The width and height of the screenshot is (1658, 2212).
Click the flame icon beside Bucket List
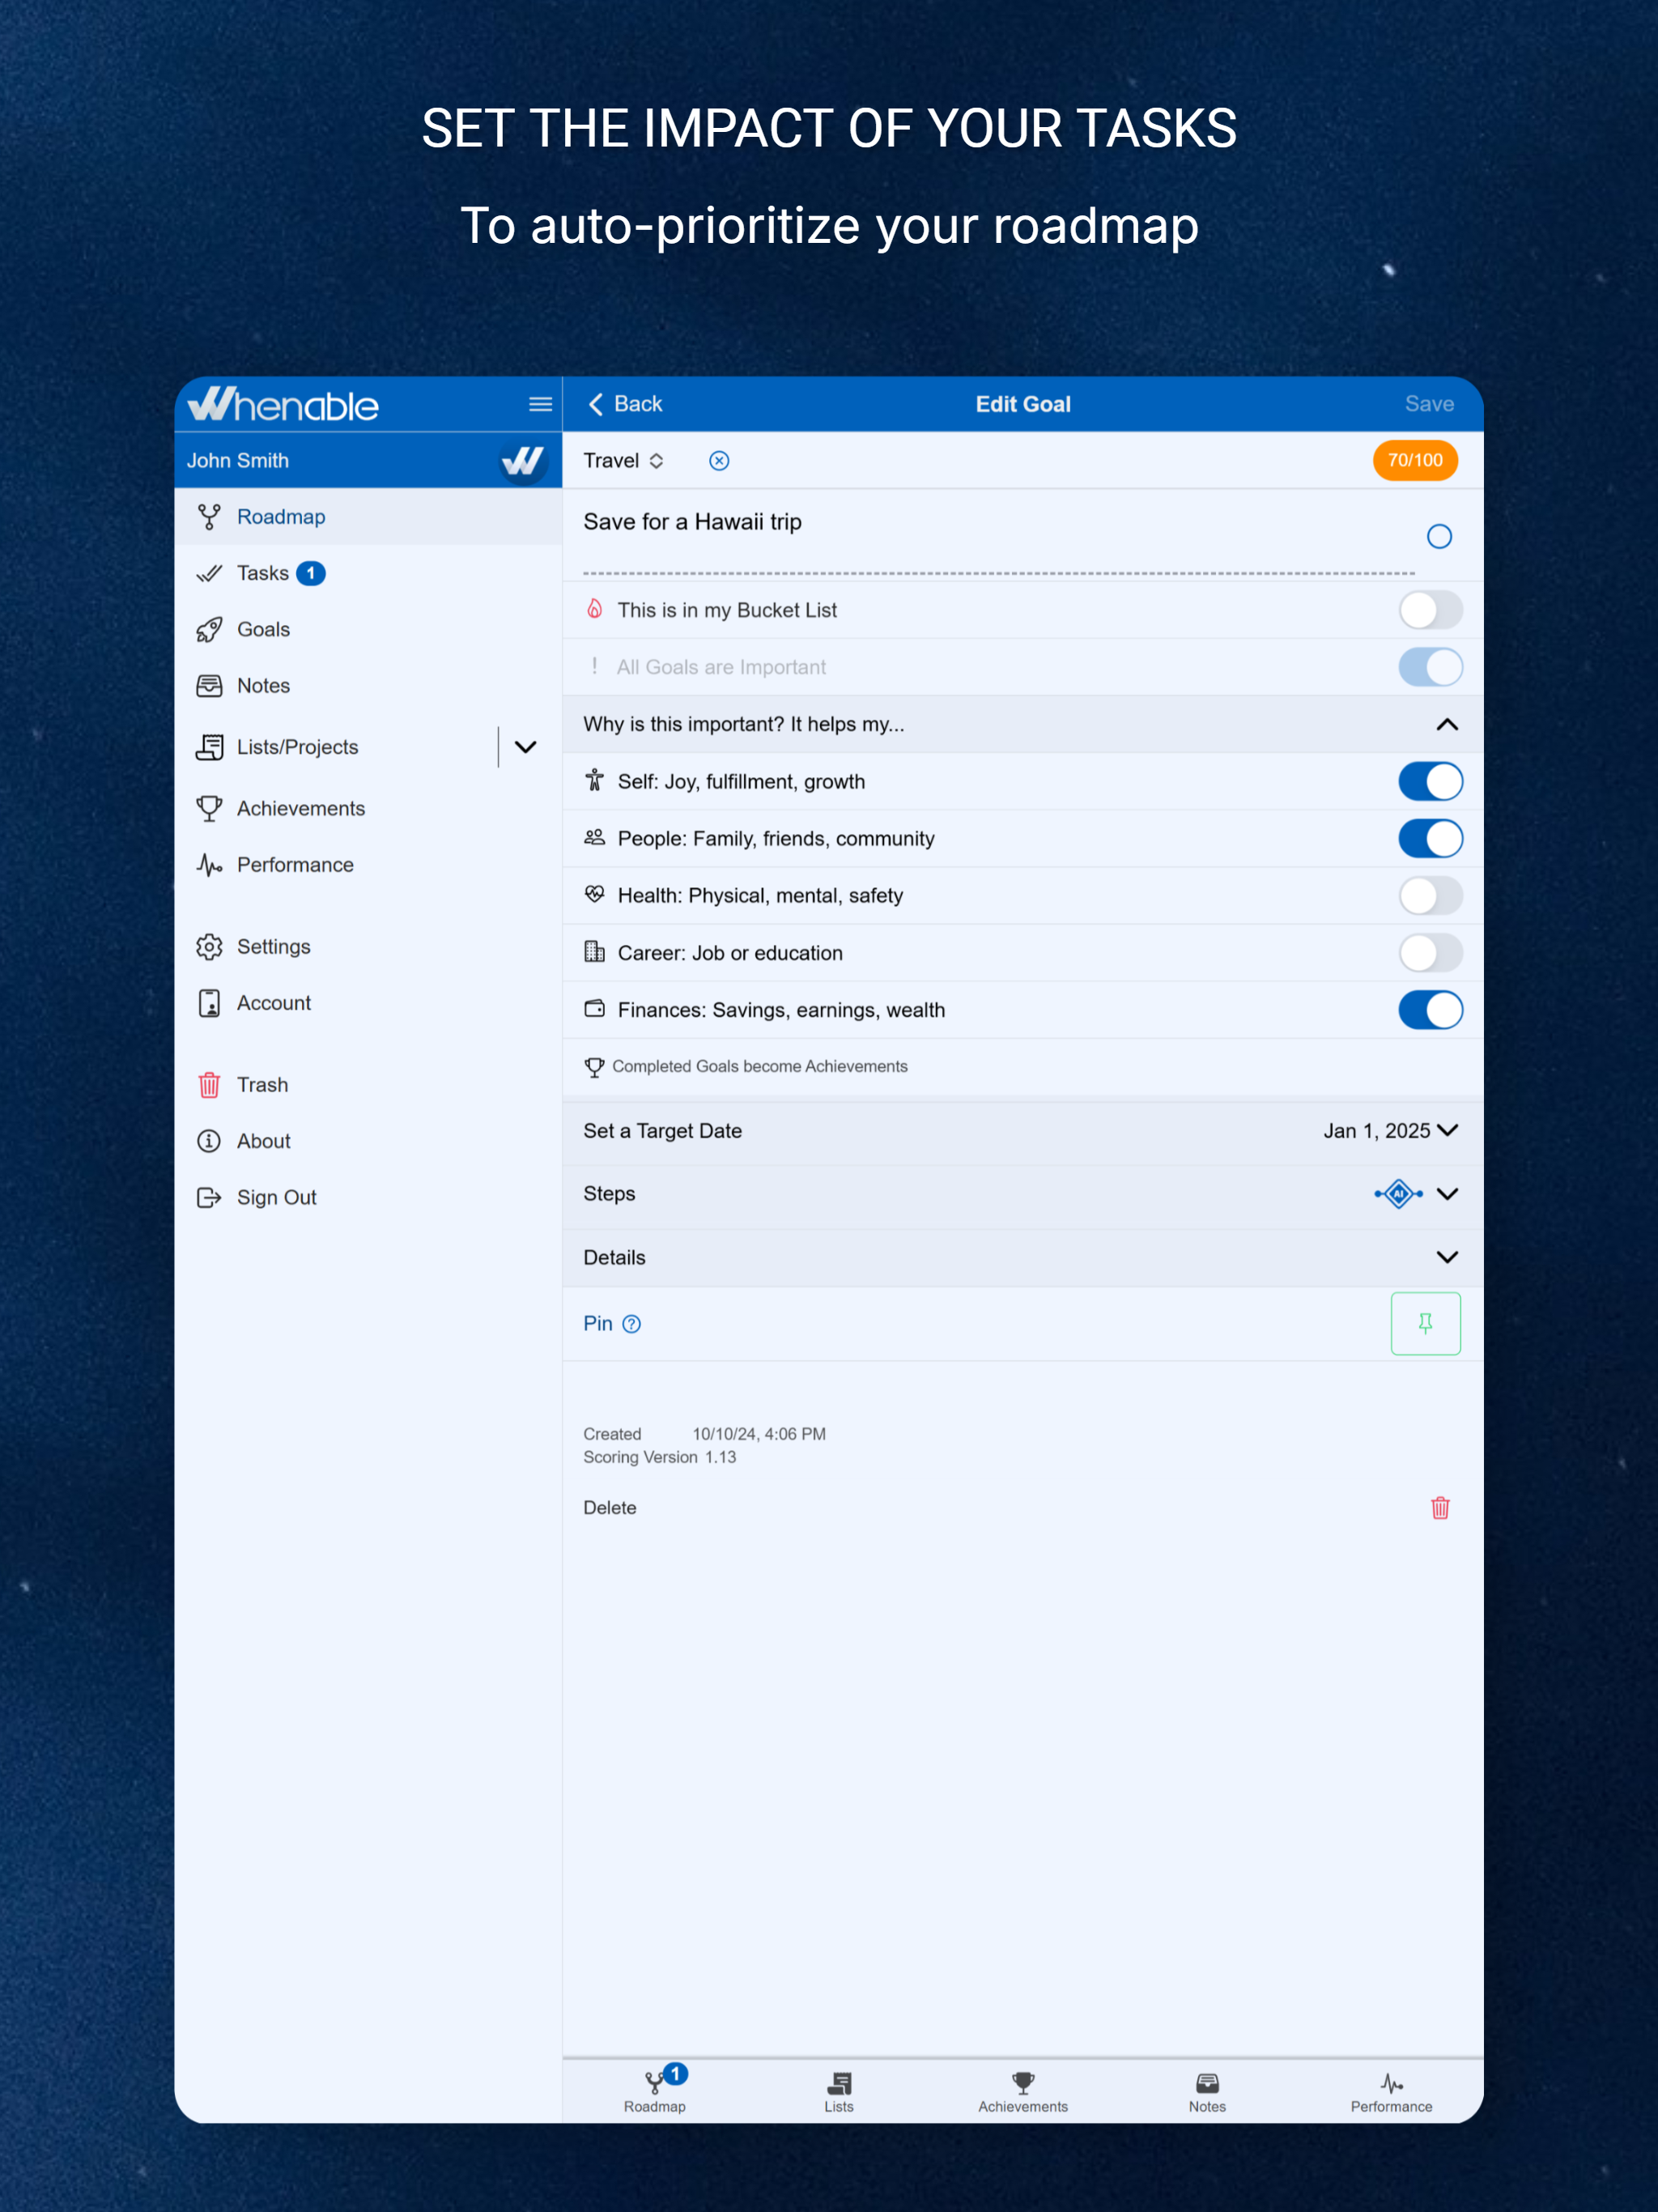(x=594, y=609)
